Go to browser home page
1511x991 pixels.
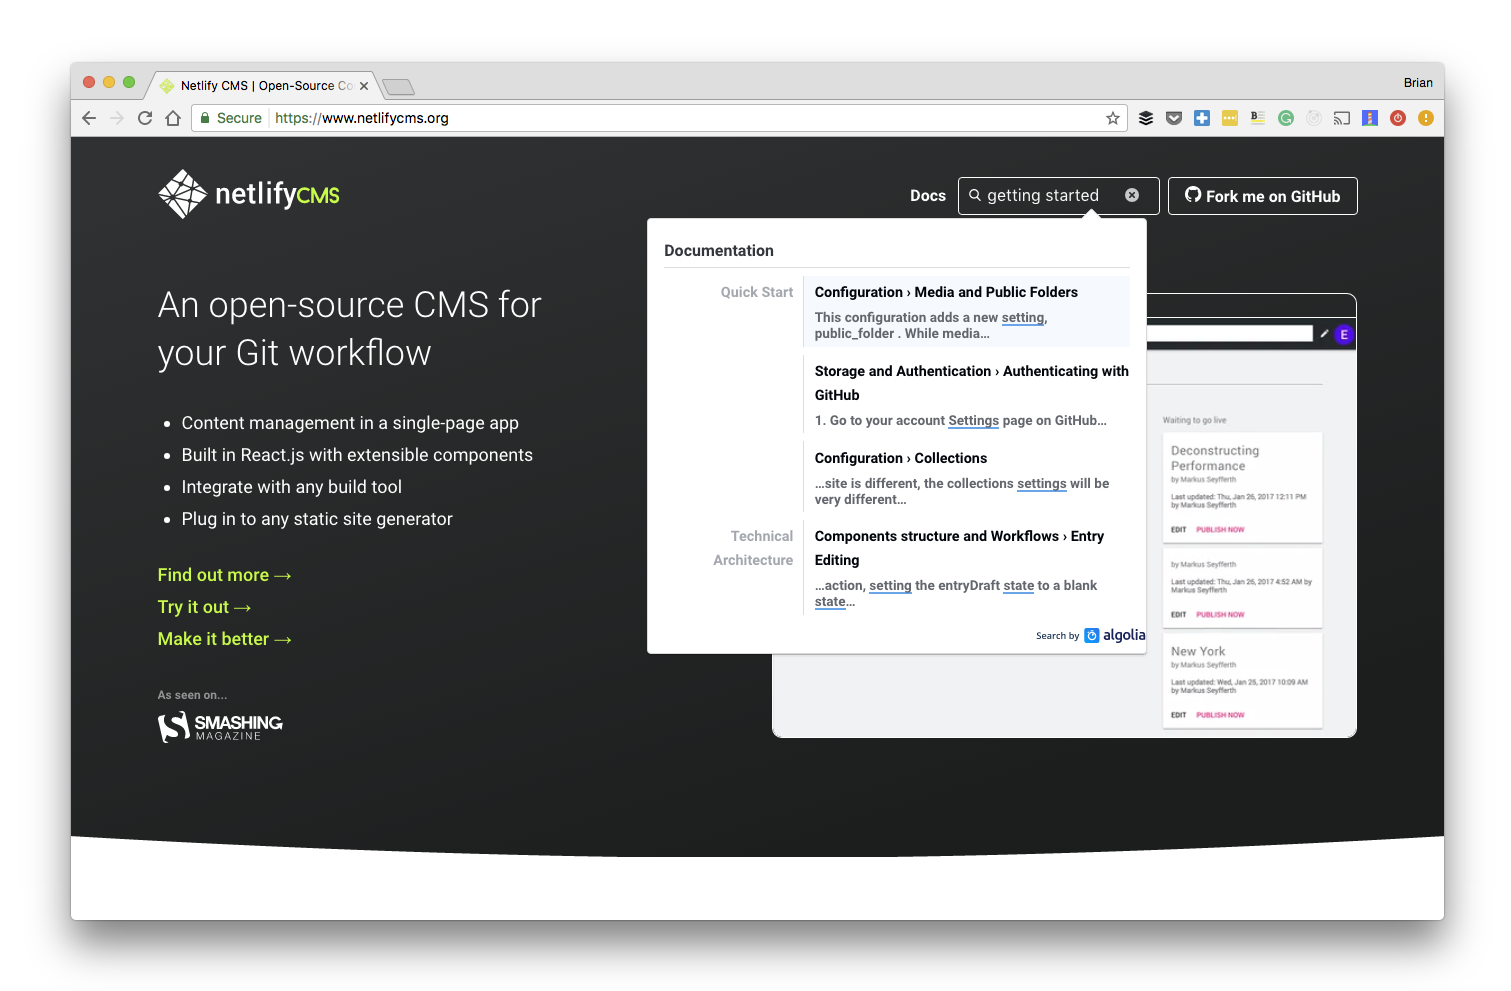tap(173, 118)
